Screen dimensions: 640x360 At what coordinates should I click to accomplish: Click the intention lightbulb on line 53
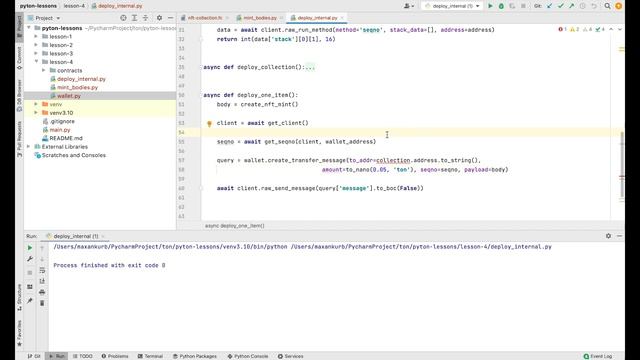[209, 124]
